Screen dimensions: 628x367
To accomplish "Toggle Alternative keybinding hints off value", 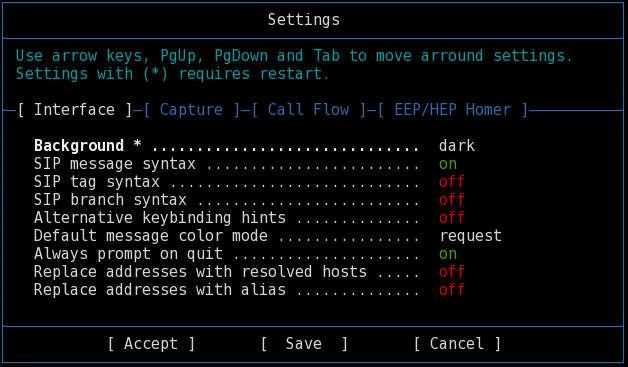I will [452, 218].
